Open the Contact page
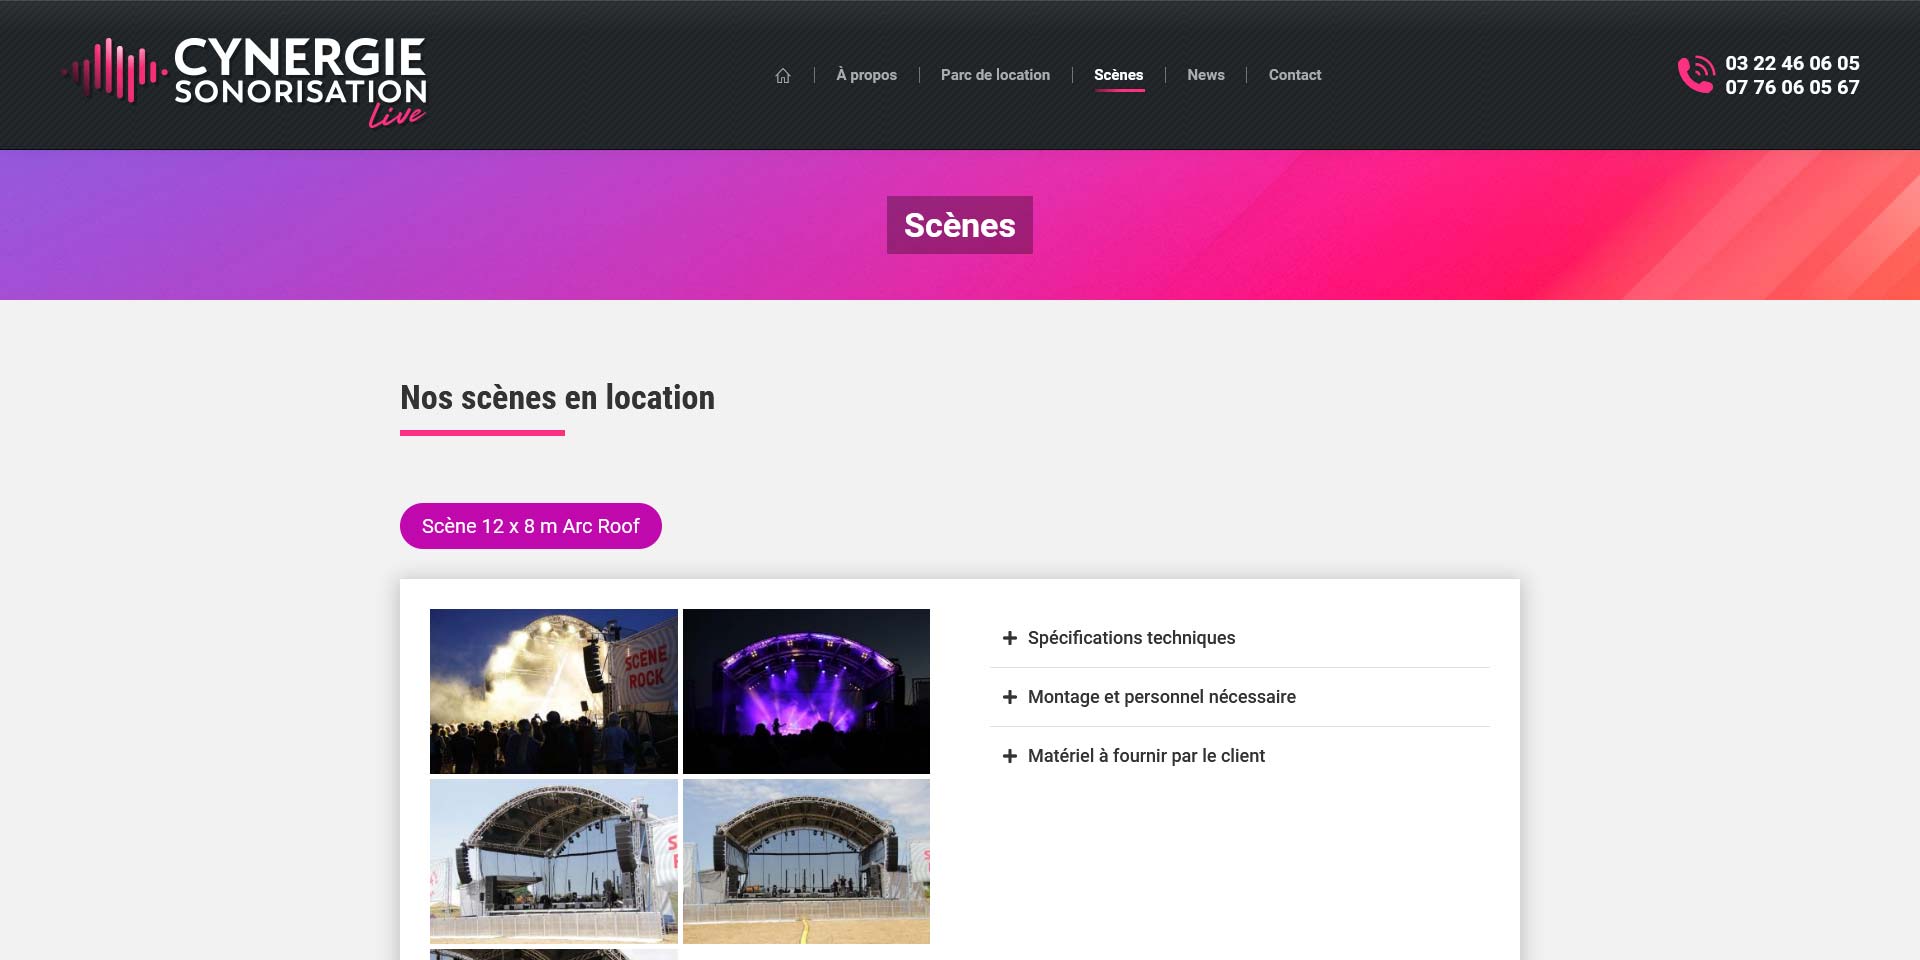 [x=1294, y=75]
